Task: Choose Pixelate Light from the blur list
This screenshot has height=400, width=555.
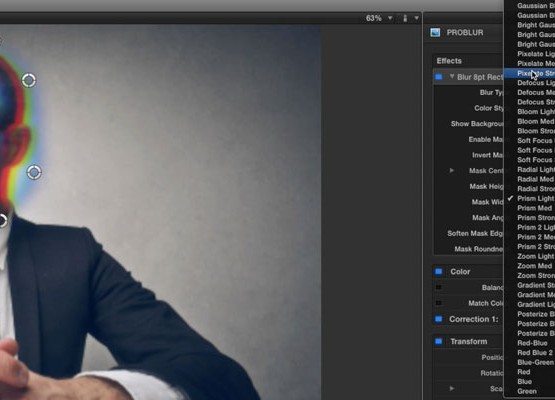Action: (x=536, y=54)
